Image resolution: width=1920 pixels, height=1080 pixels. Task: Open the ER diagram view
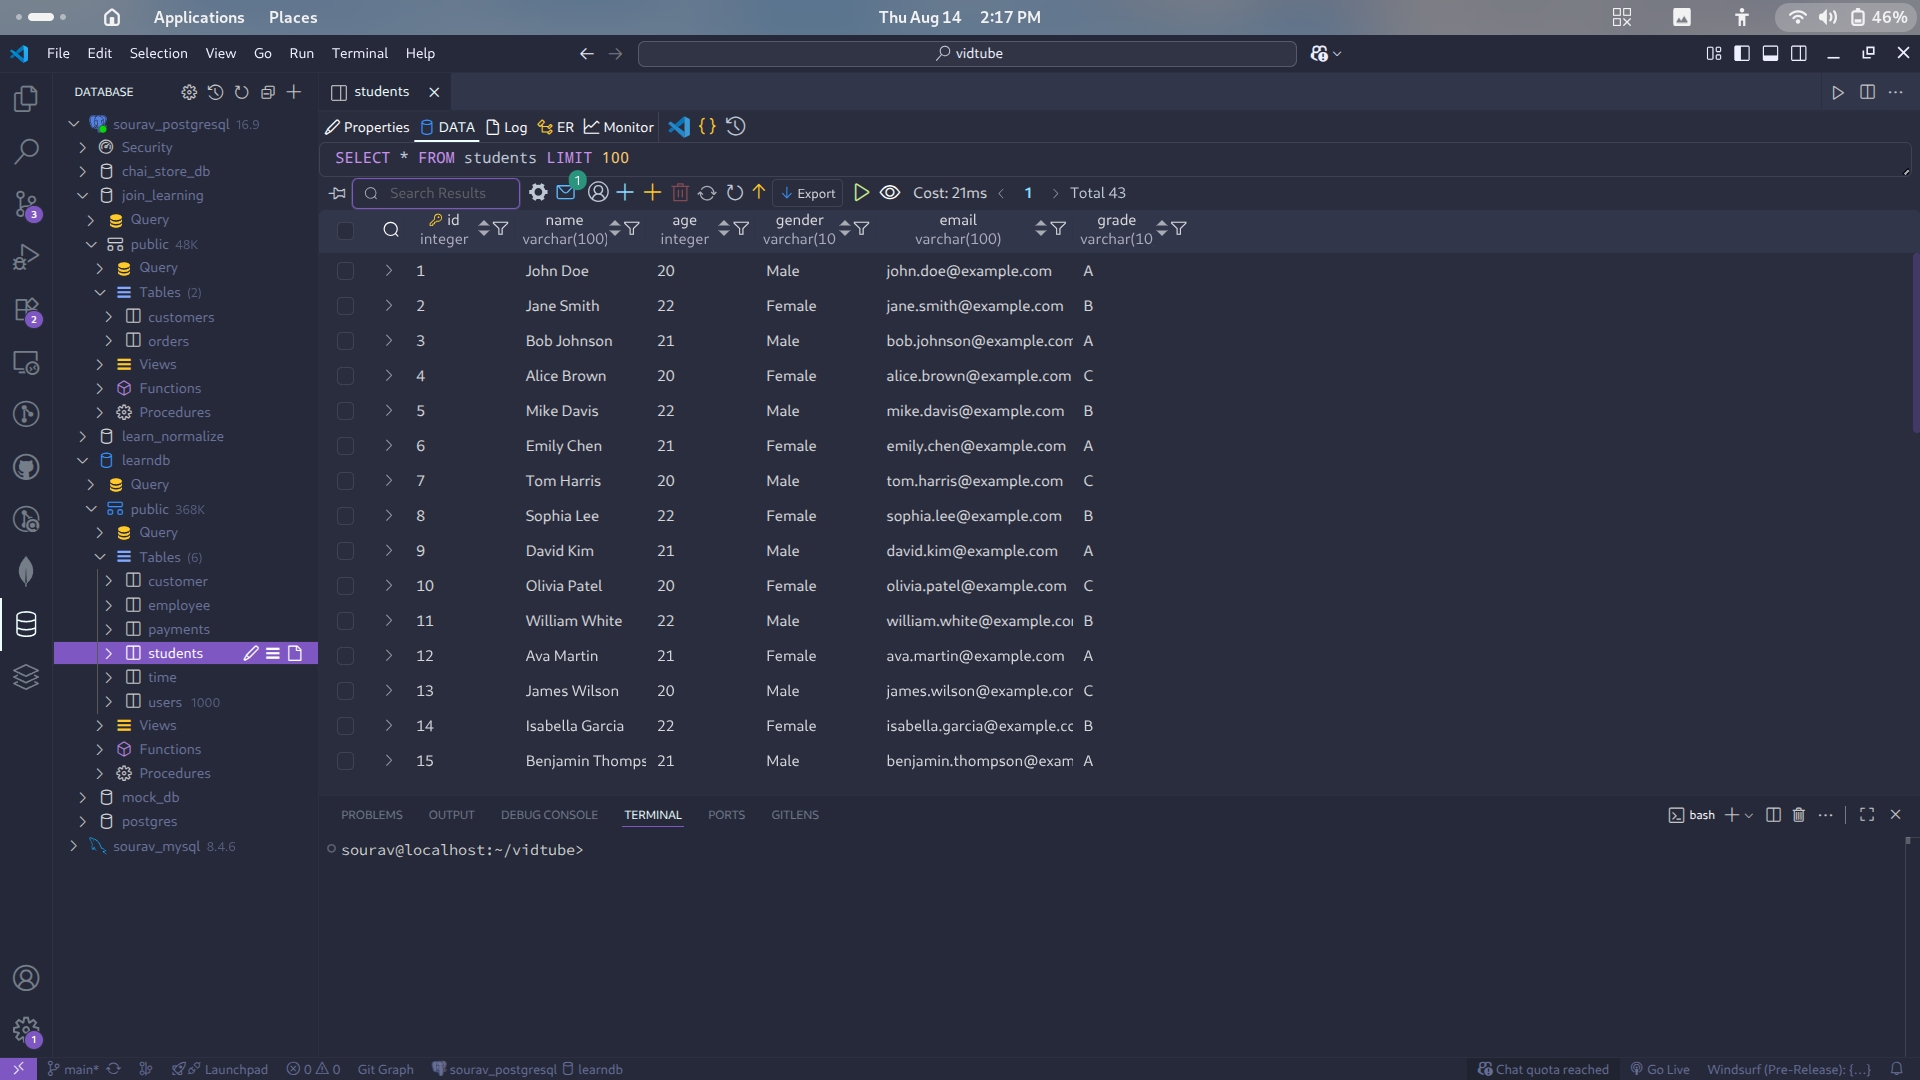556,127
